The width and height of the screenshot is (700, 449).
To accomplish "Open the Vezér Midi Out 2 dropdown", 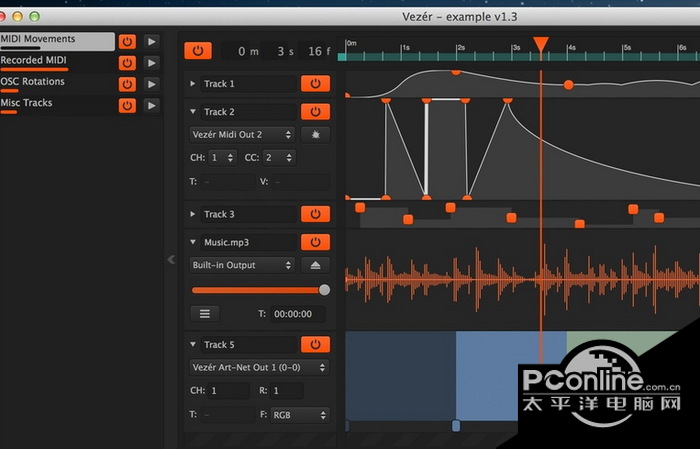I will click(242, 135).
